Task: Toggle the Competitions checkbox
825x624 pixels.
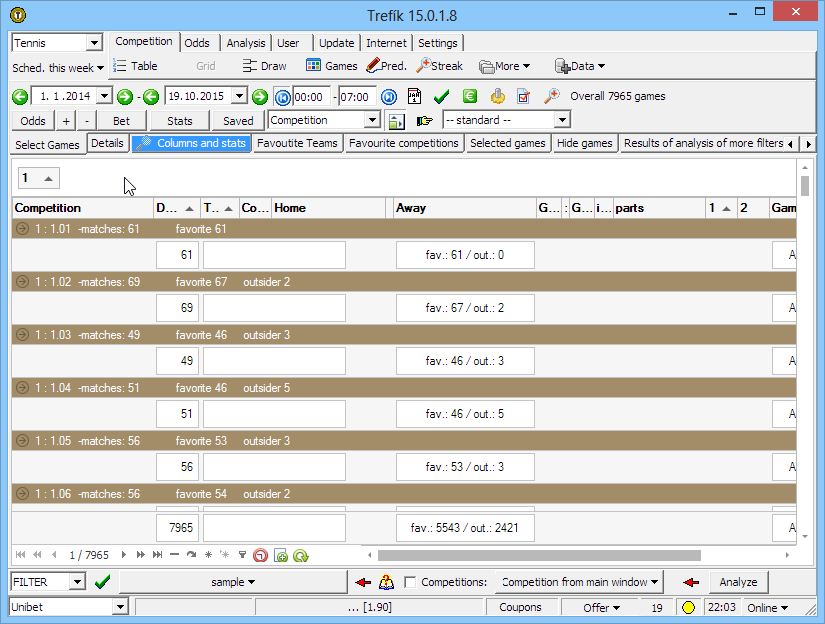Action: (x=410, y=582)
